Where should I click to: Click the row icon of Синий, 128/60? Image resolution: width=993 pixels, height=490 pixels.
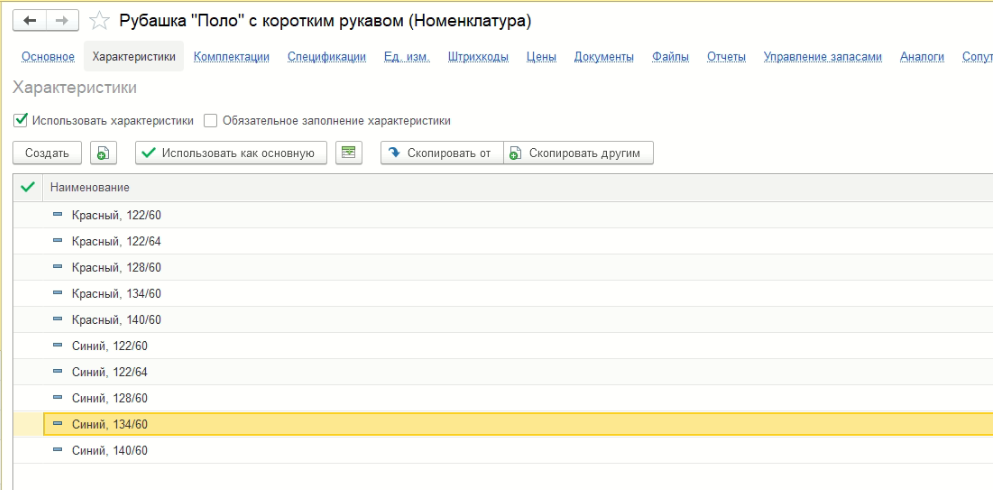pos(58,398)
